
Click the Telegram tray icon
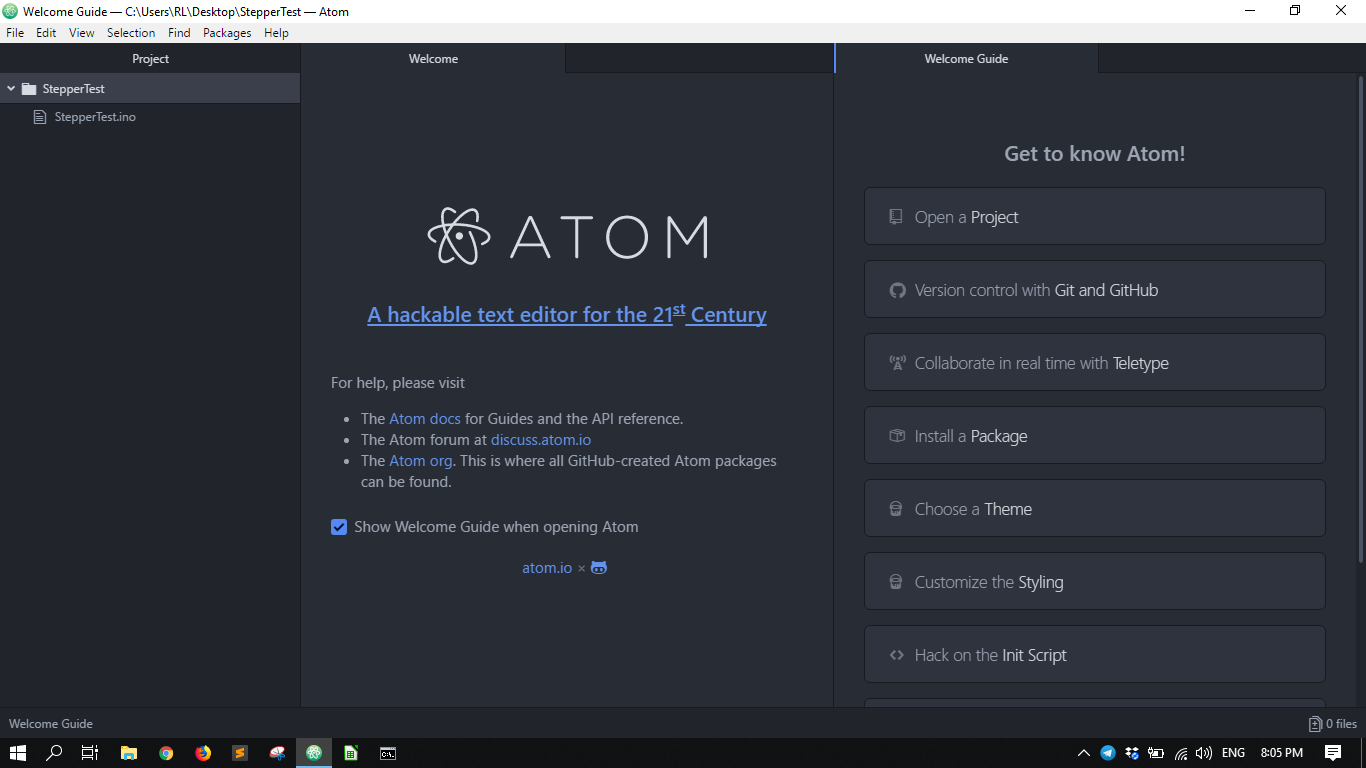click(x=1108, y=753)
